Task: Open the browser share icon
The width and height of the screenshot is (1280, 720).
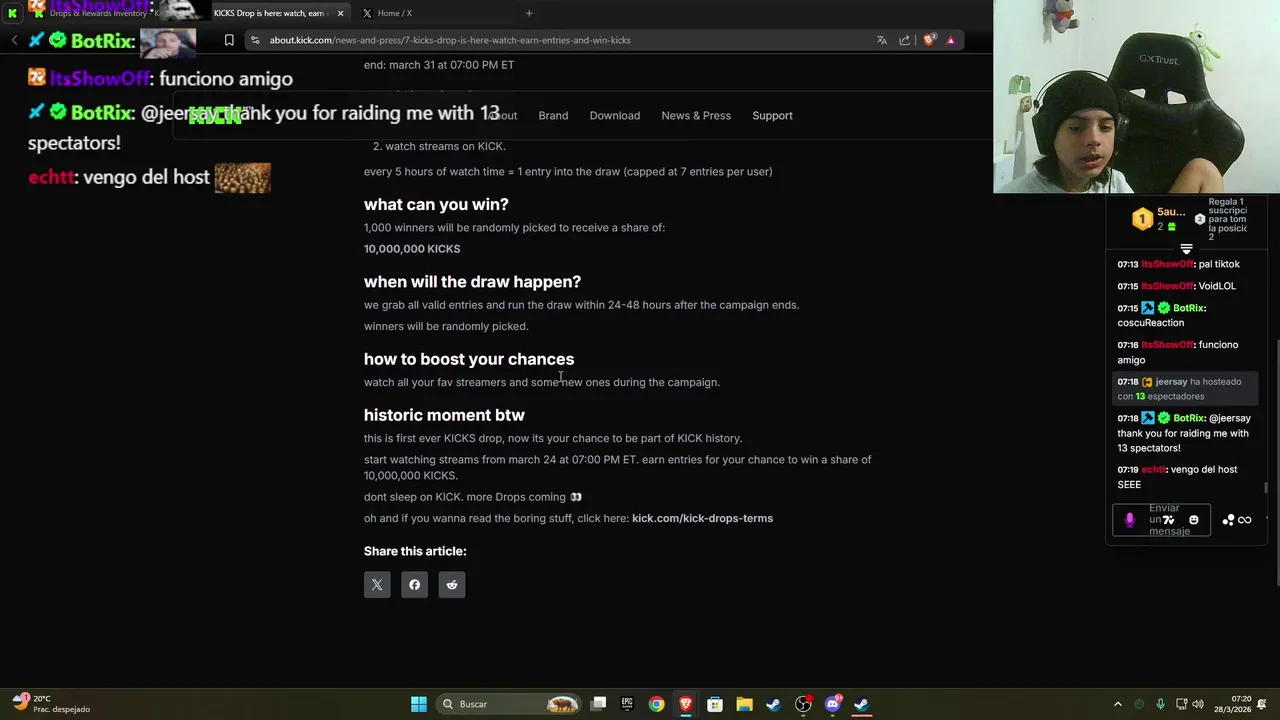Action: pyautogui.click(x=905, y=40)
